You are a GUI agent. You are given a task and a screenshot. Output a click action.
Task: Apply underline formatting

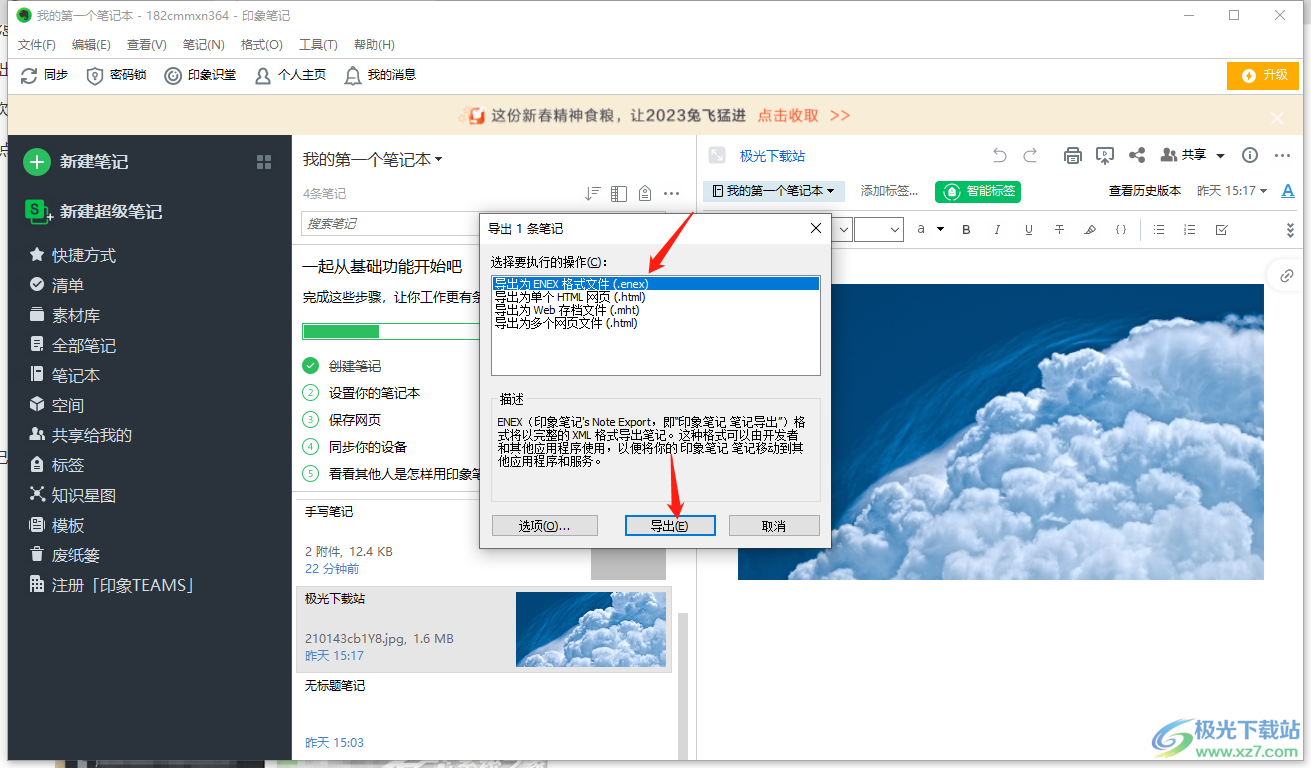(1028, 230)
